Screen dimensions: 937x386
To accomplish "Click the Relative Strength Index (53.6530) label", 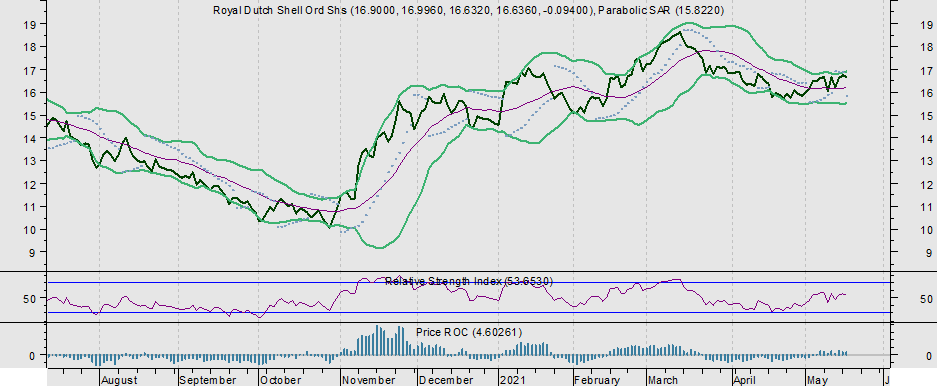I will [x=469, y=281].
